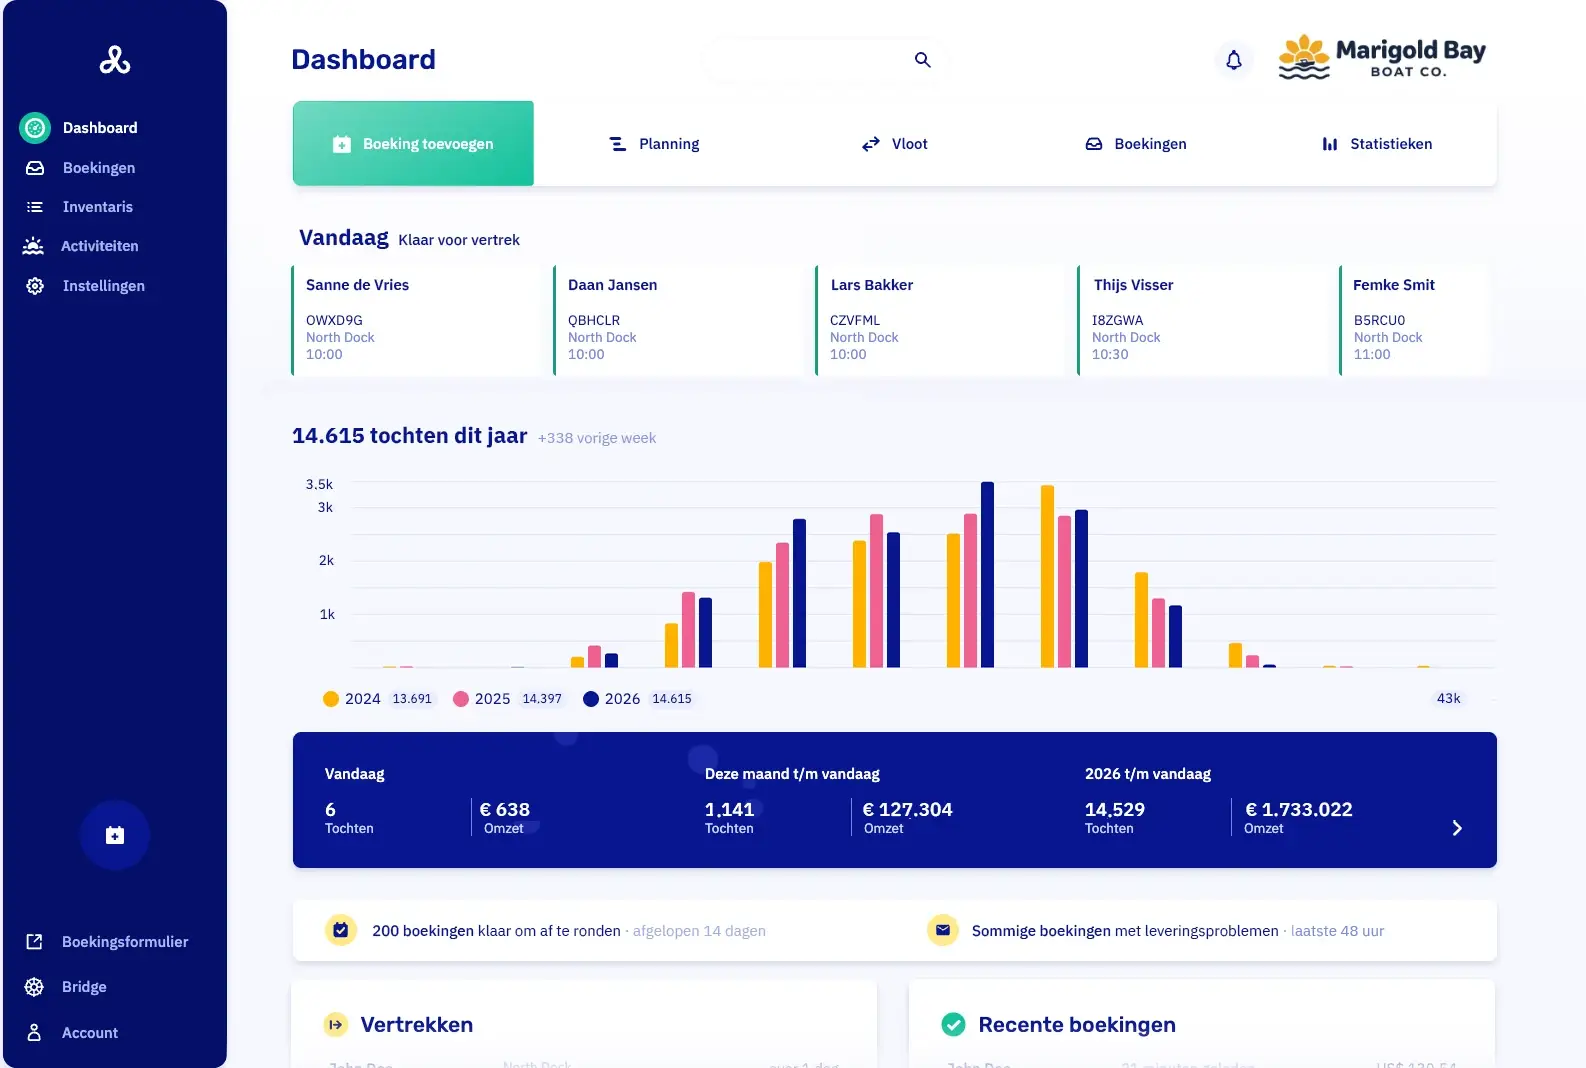This screenshot has width=1586, height=1068.
Task: Switch to the Planning tab
Action: pos(655,144)
